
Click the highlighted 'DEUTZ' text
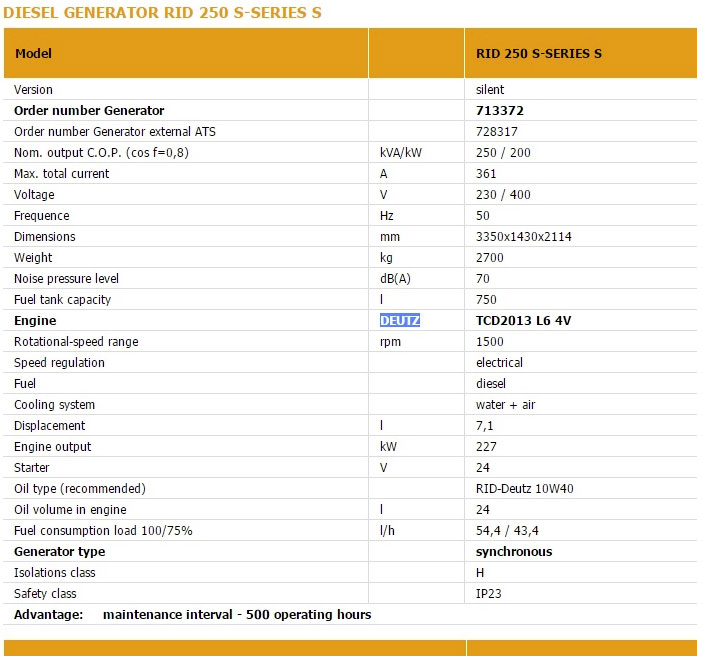399,320
